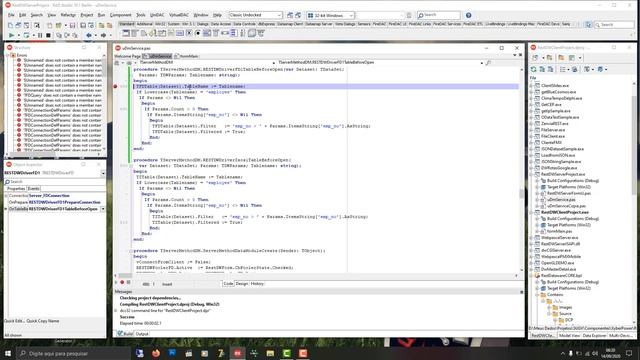
Task: Click the Program Reset stop button
Action: click(x=48, y=36)
